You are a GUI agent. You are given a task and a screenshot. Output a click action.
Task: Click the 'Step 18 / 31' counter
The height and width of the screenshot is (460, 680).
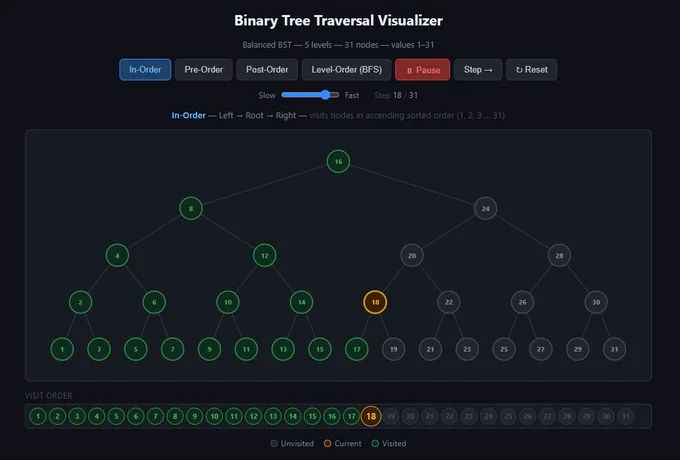tap(396, 95)
